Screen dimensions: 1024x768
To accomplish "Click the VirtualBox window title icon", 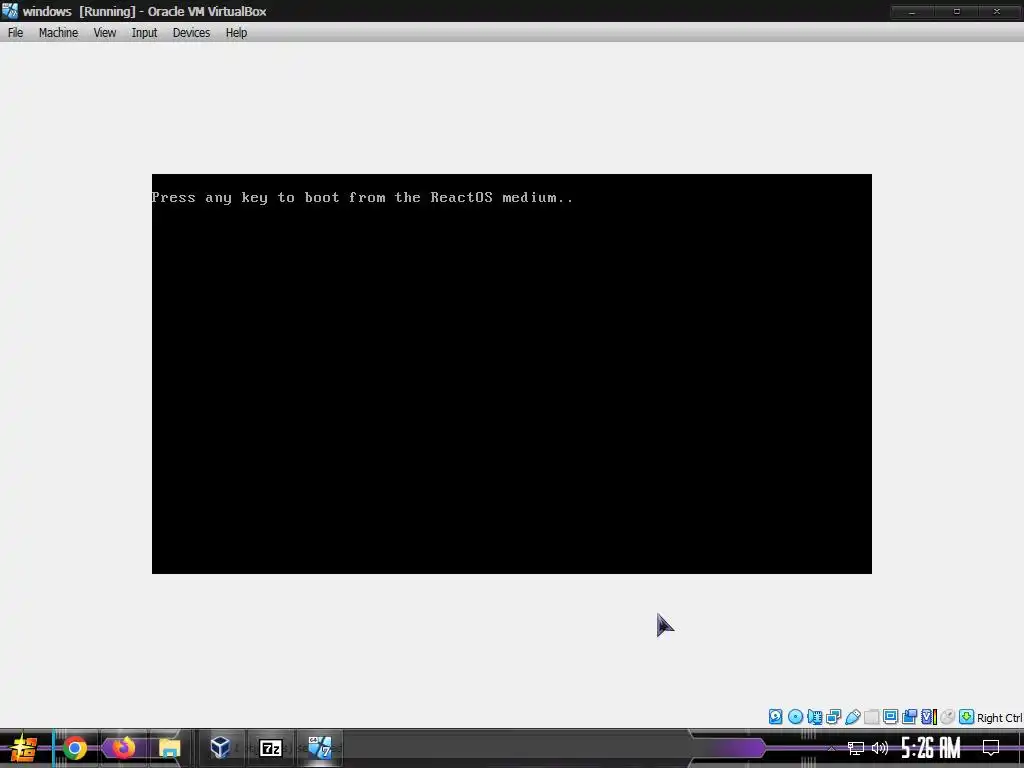I will click(10, 11).
